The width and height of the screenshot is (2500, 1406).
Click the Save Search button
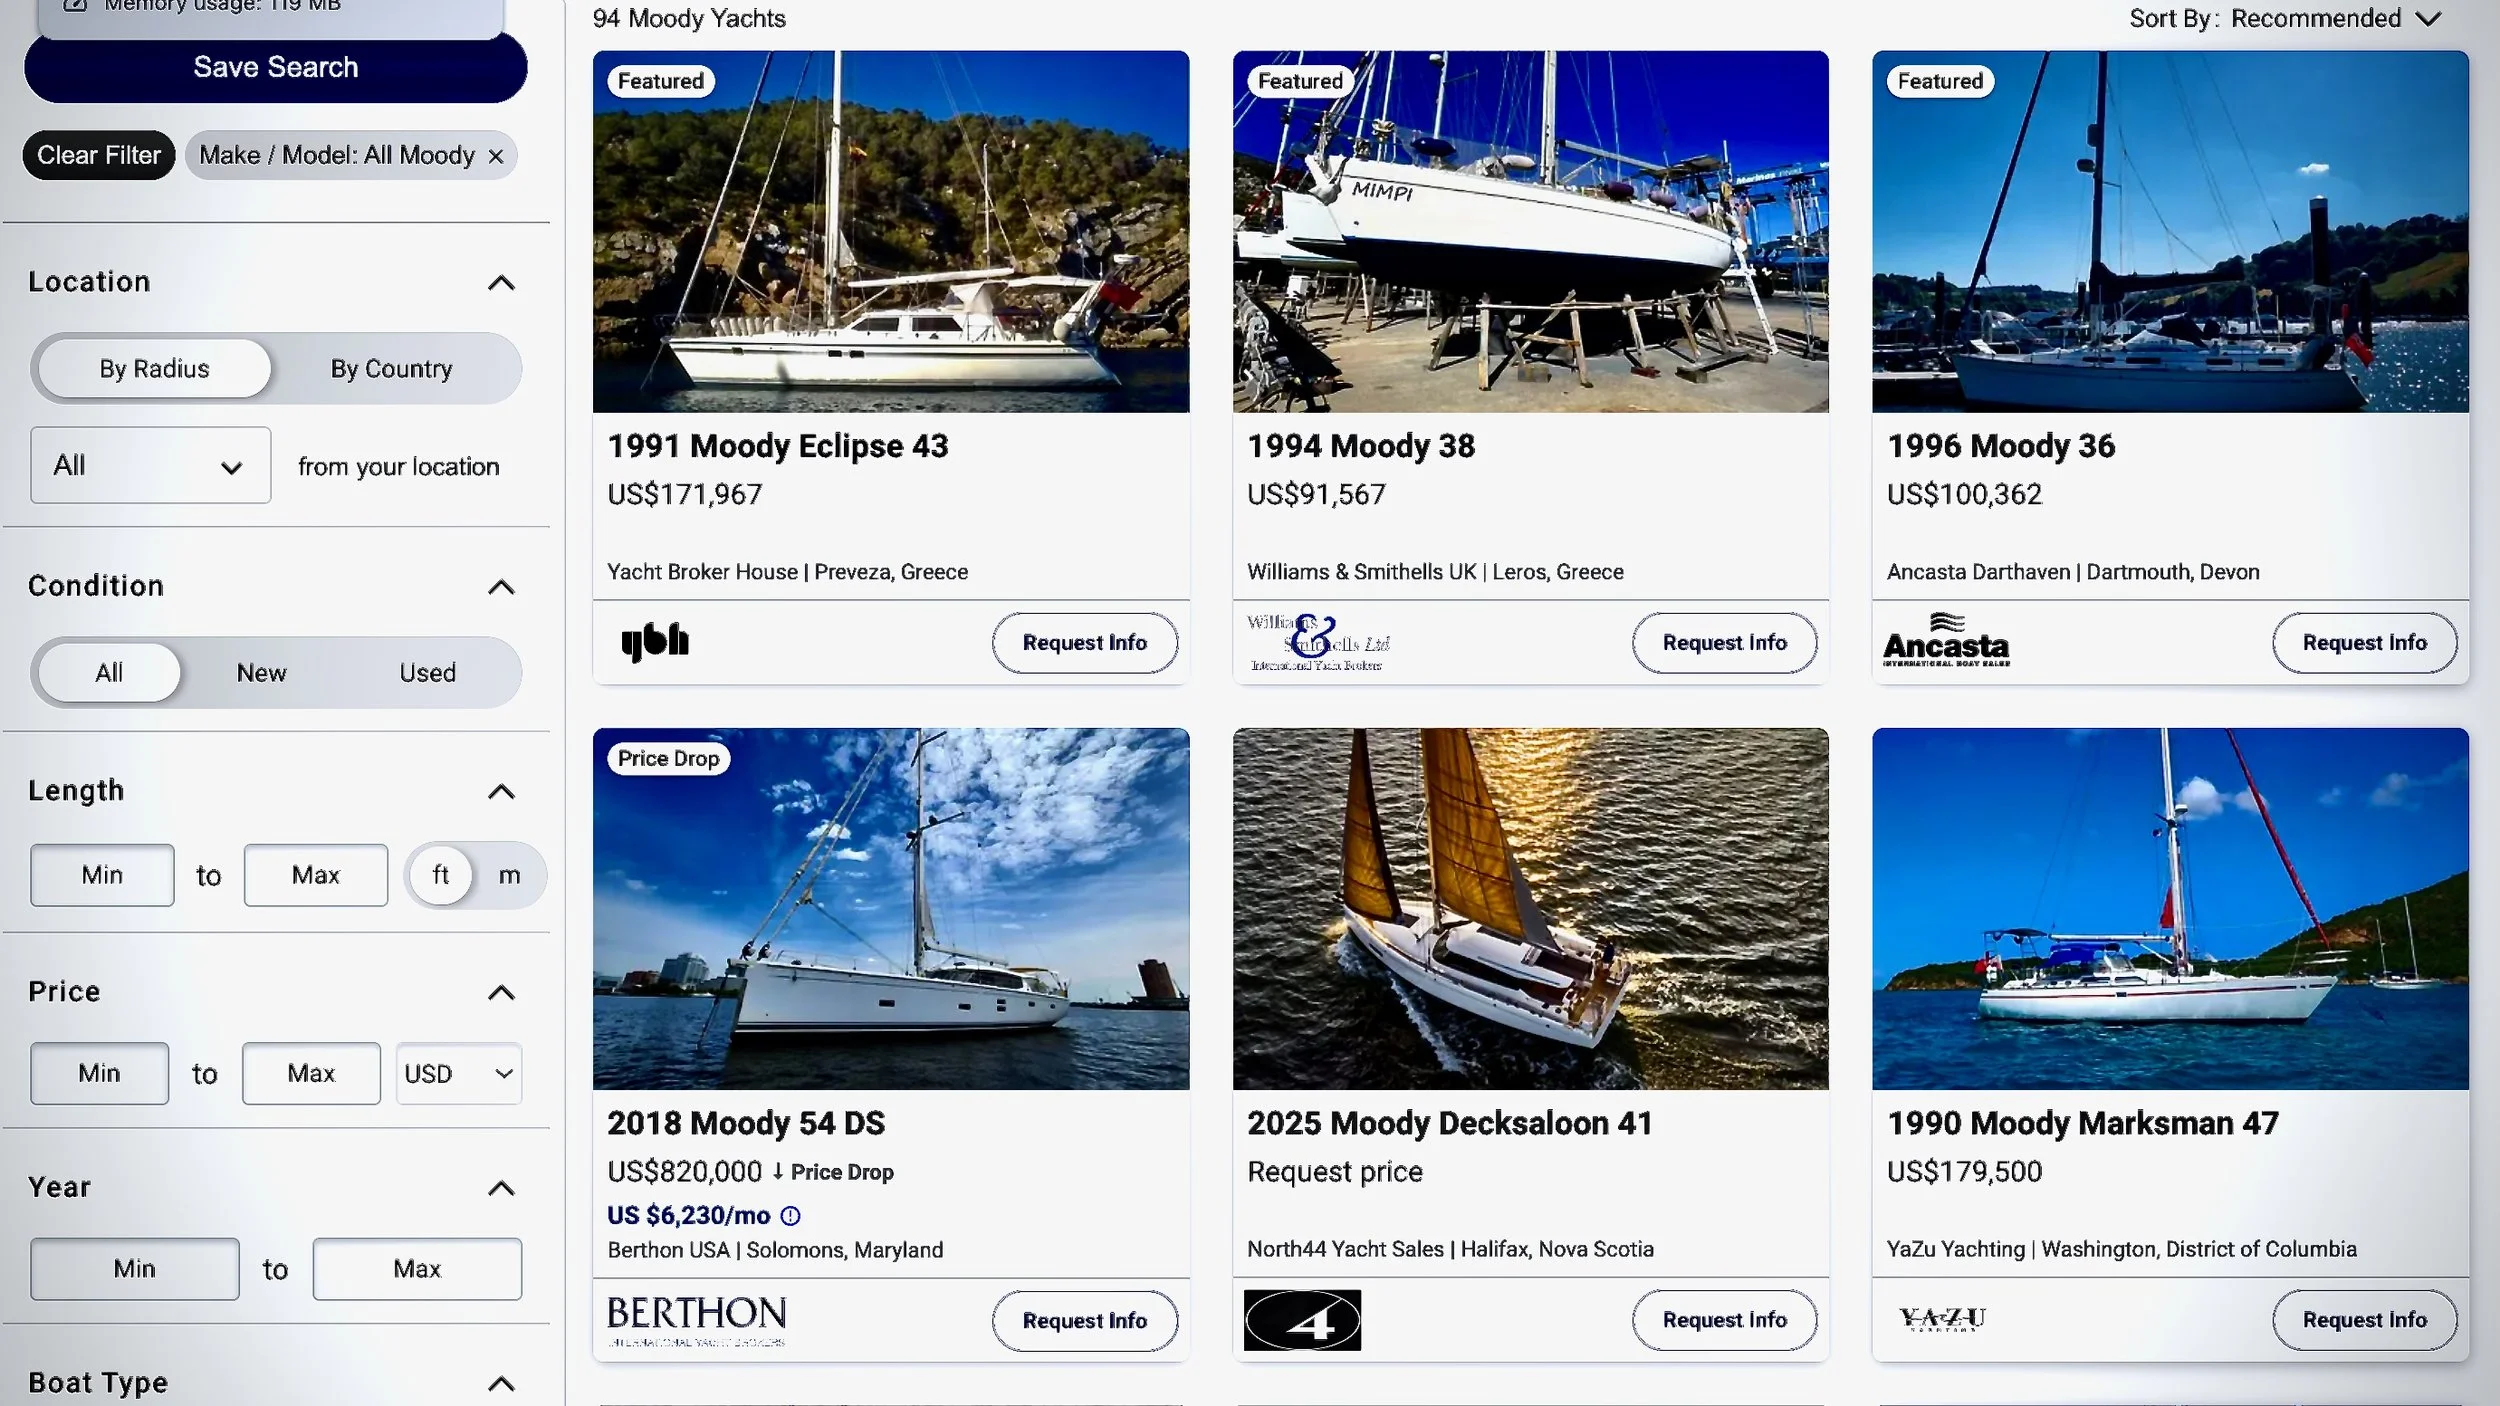[276, 67]
